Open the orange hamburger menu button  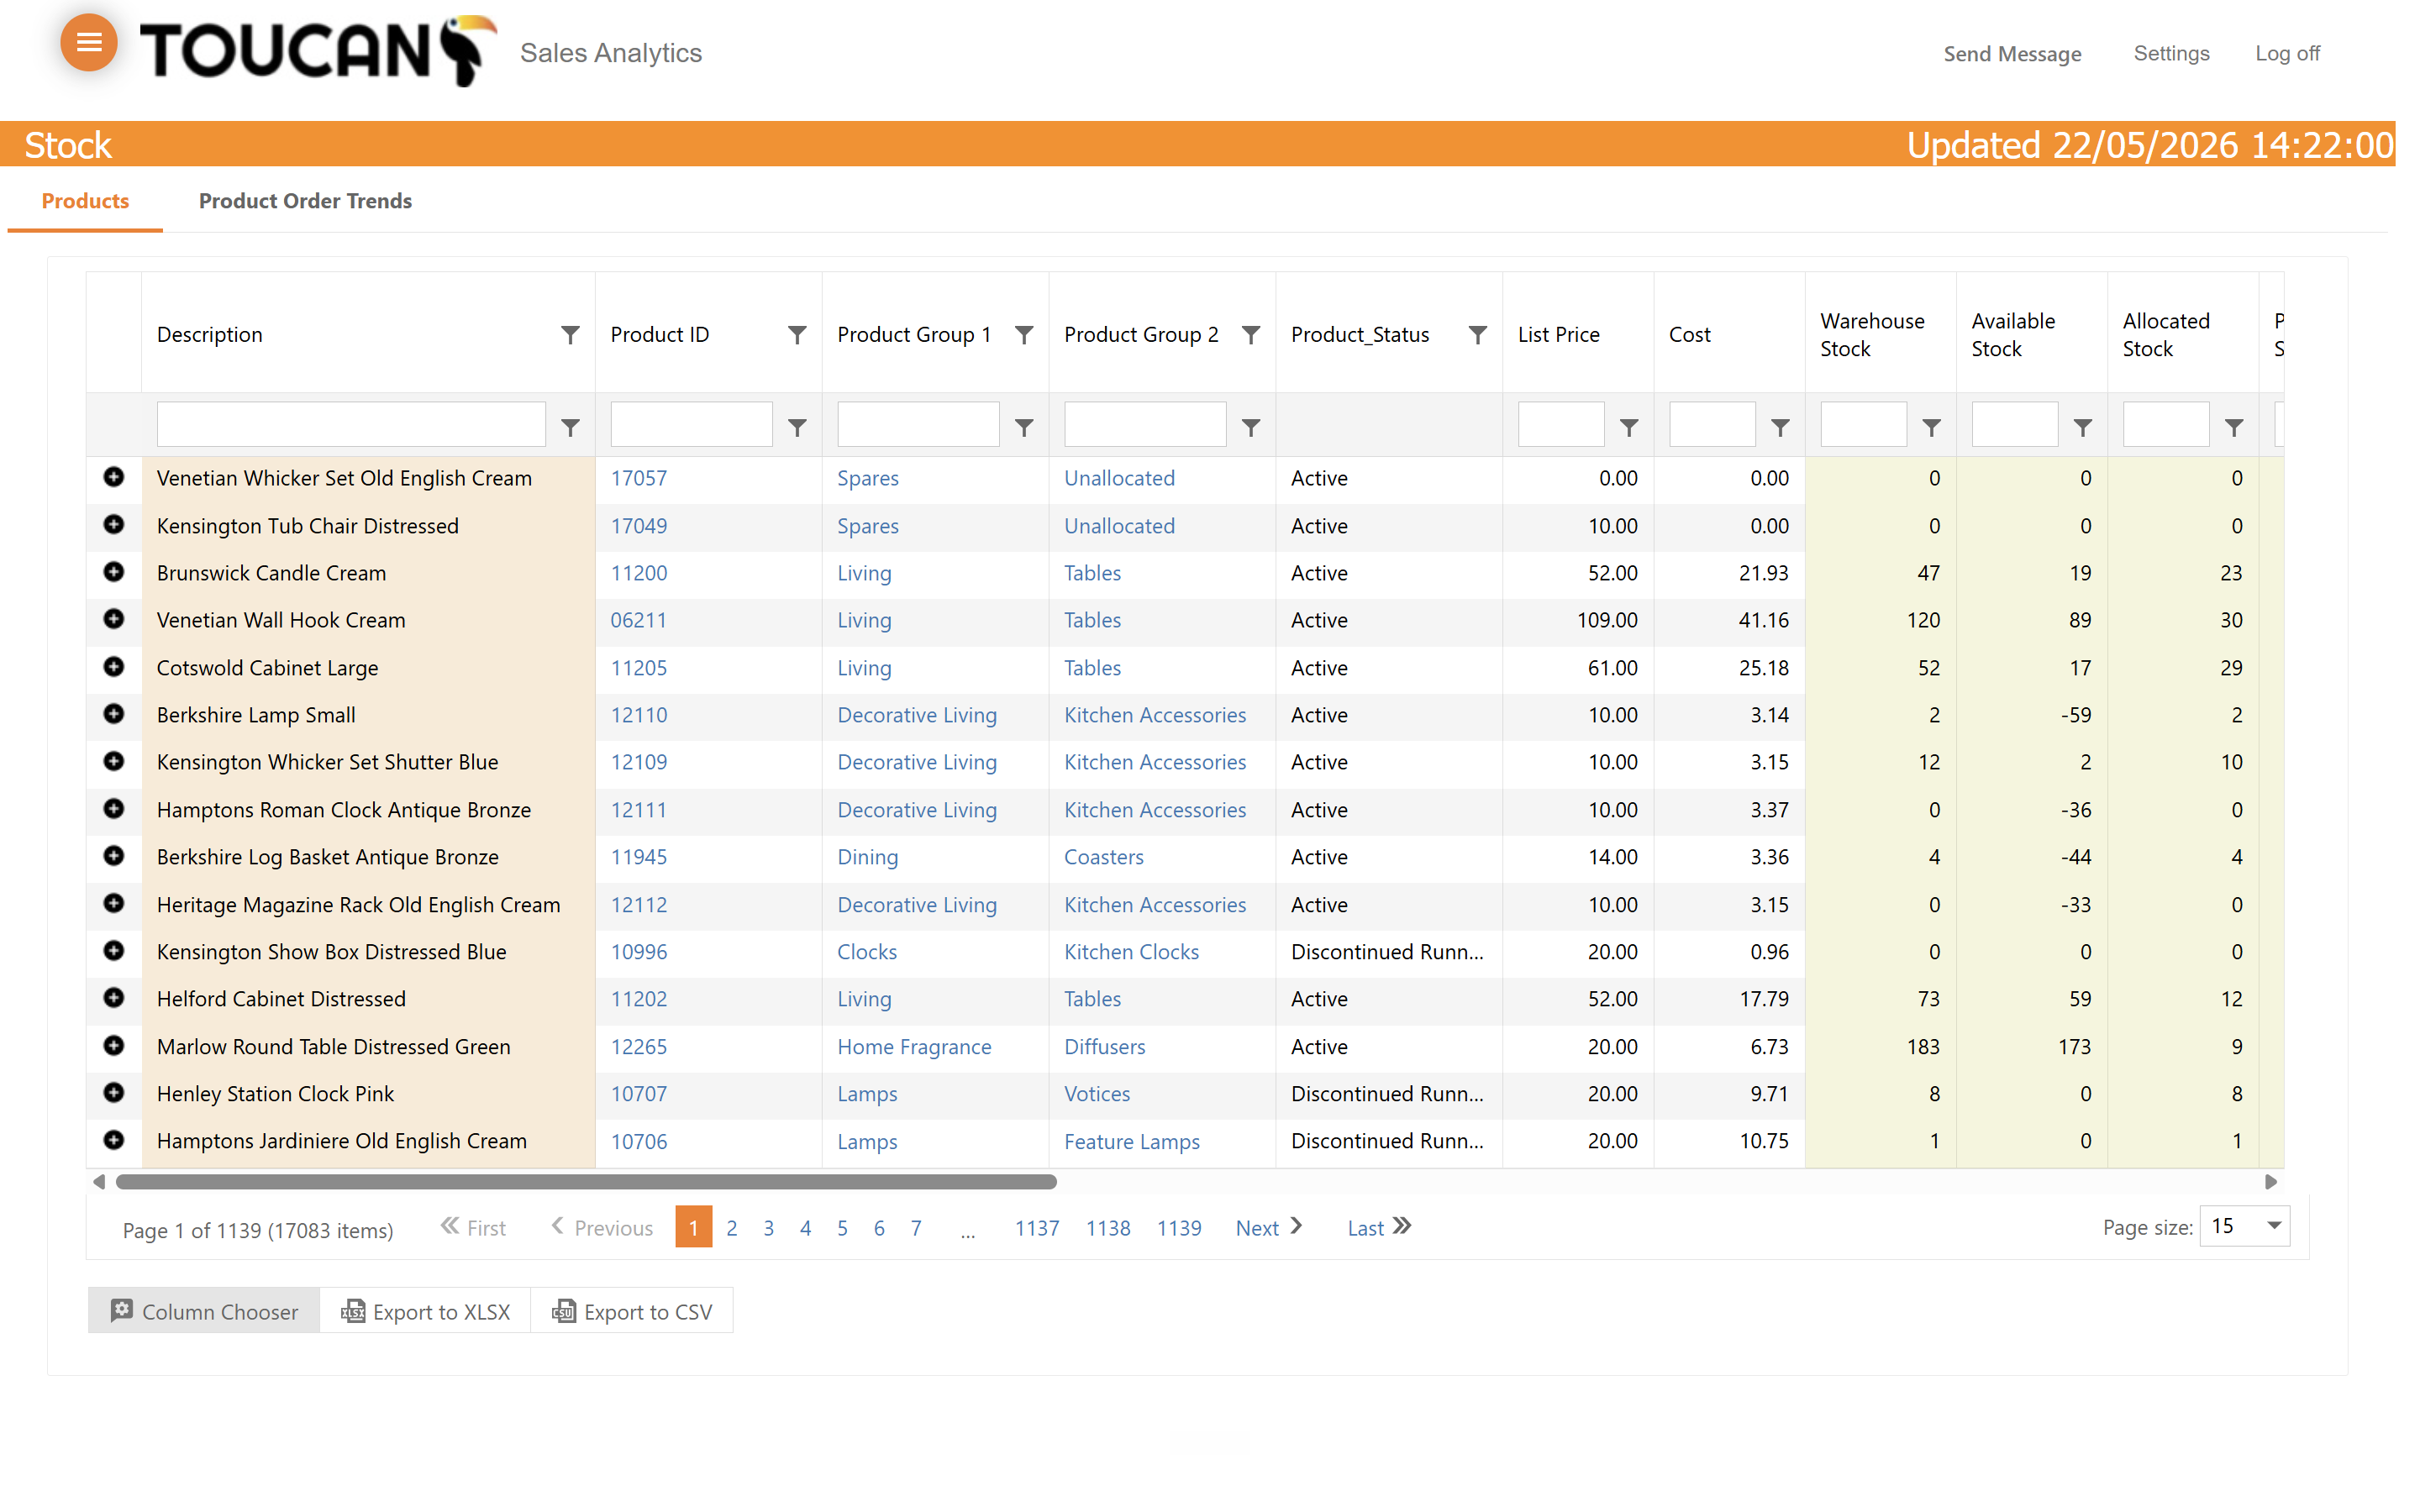(89, 43)
